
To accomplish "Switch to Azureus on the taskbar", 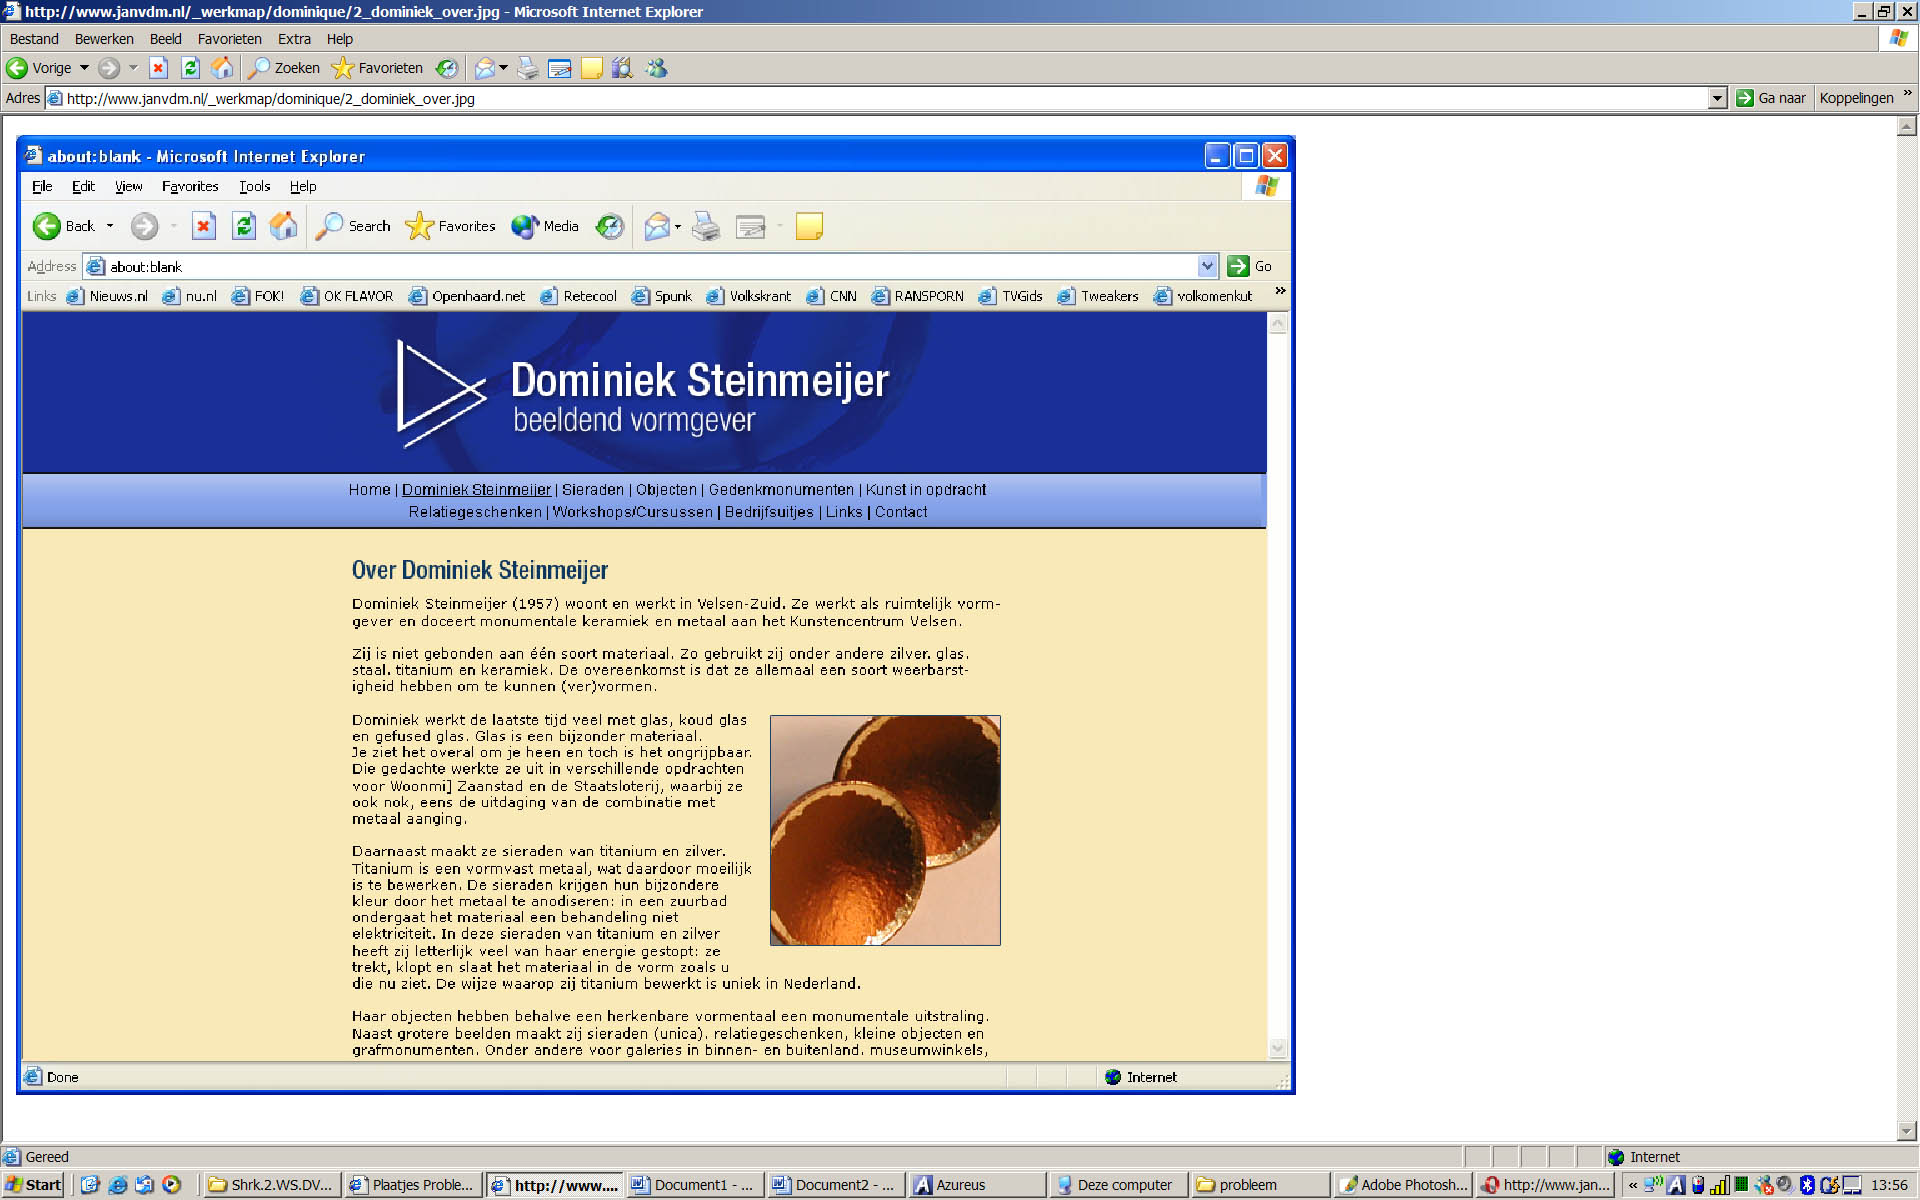I will [975, 1185].
